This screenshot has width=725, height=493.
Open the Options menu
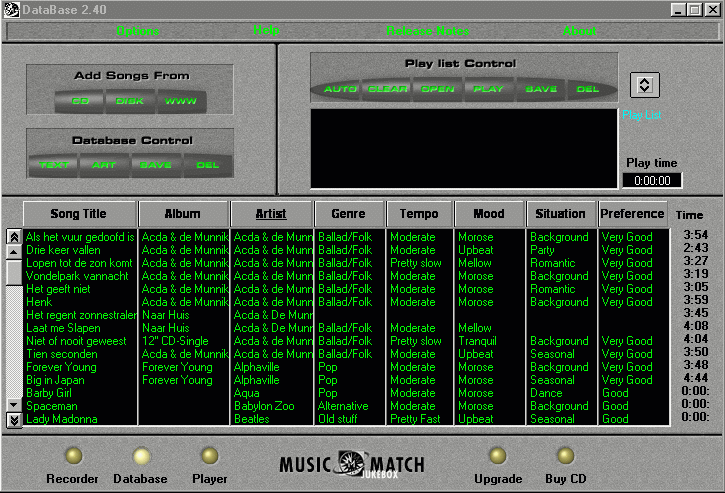[138, 31]
